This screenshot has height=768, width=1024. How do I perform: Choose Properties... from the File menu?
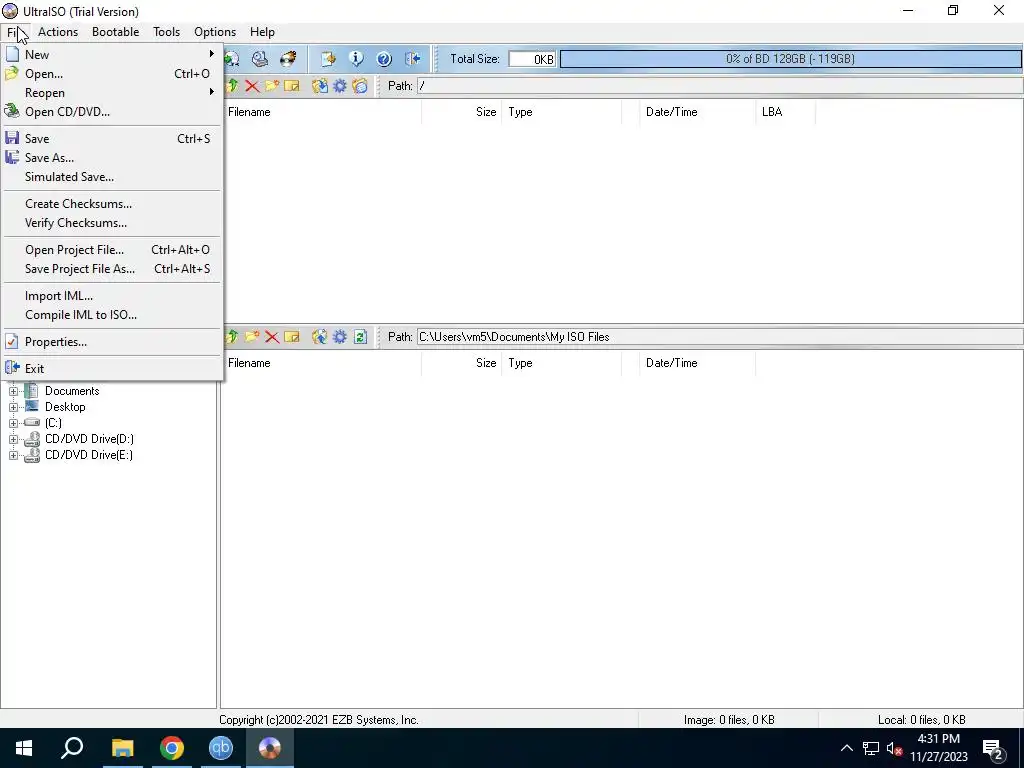click(x=112, y=342)
